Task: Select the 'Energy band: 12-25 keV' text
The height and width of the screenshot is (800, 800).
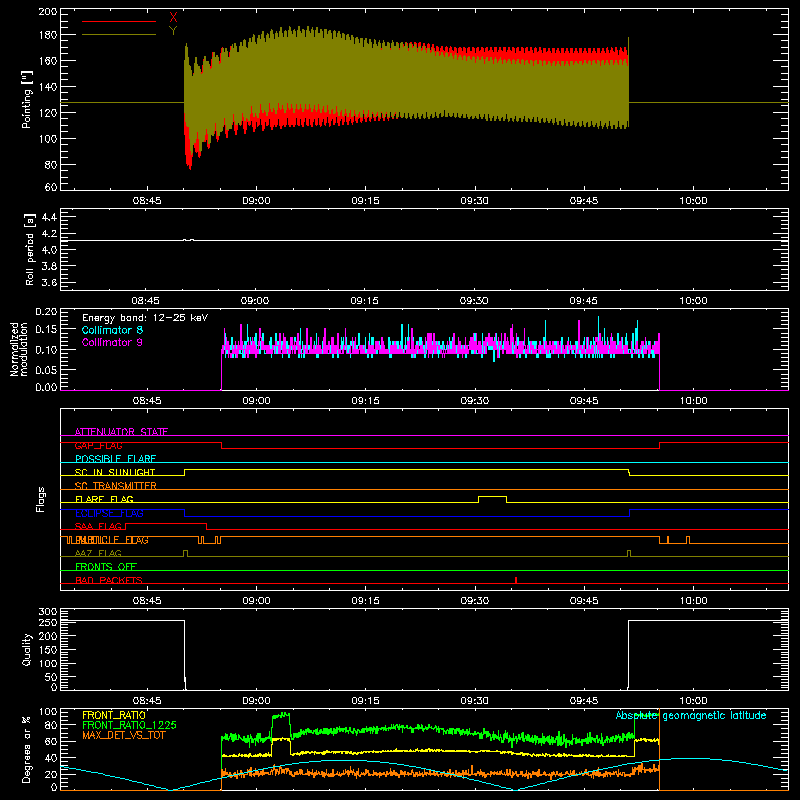Action: pos(145,318)
